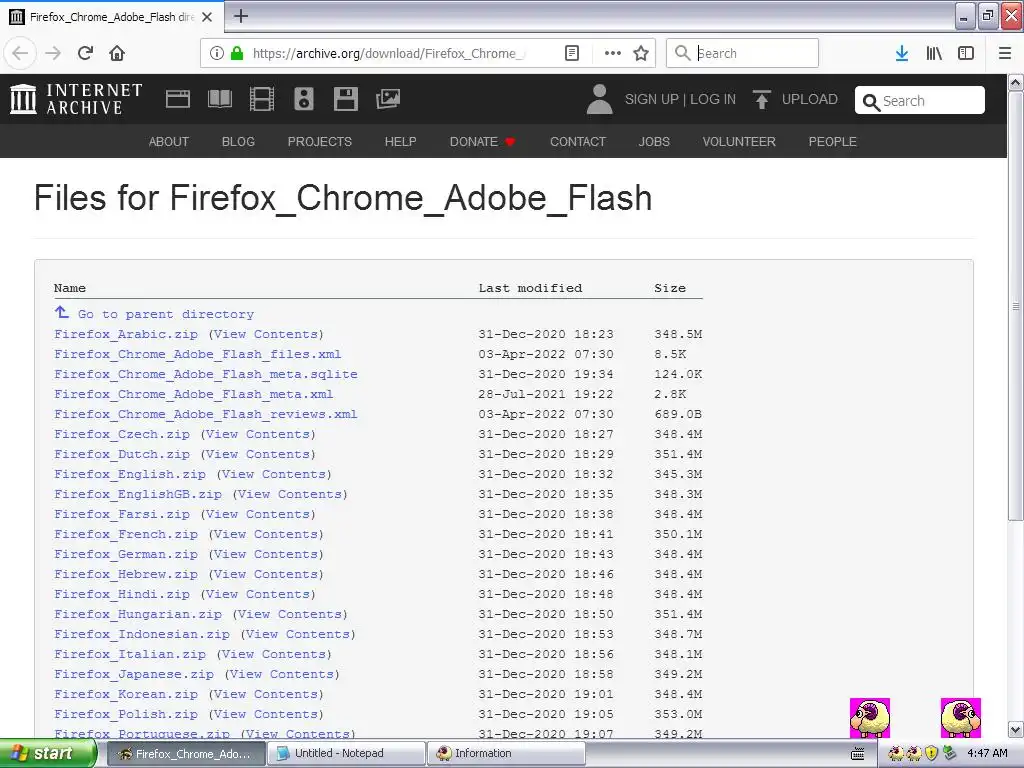Click the UPLOAD arrow icon
Screen dimensions: 1024x768
(x=761, y=99)
